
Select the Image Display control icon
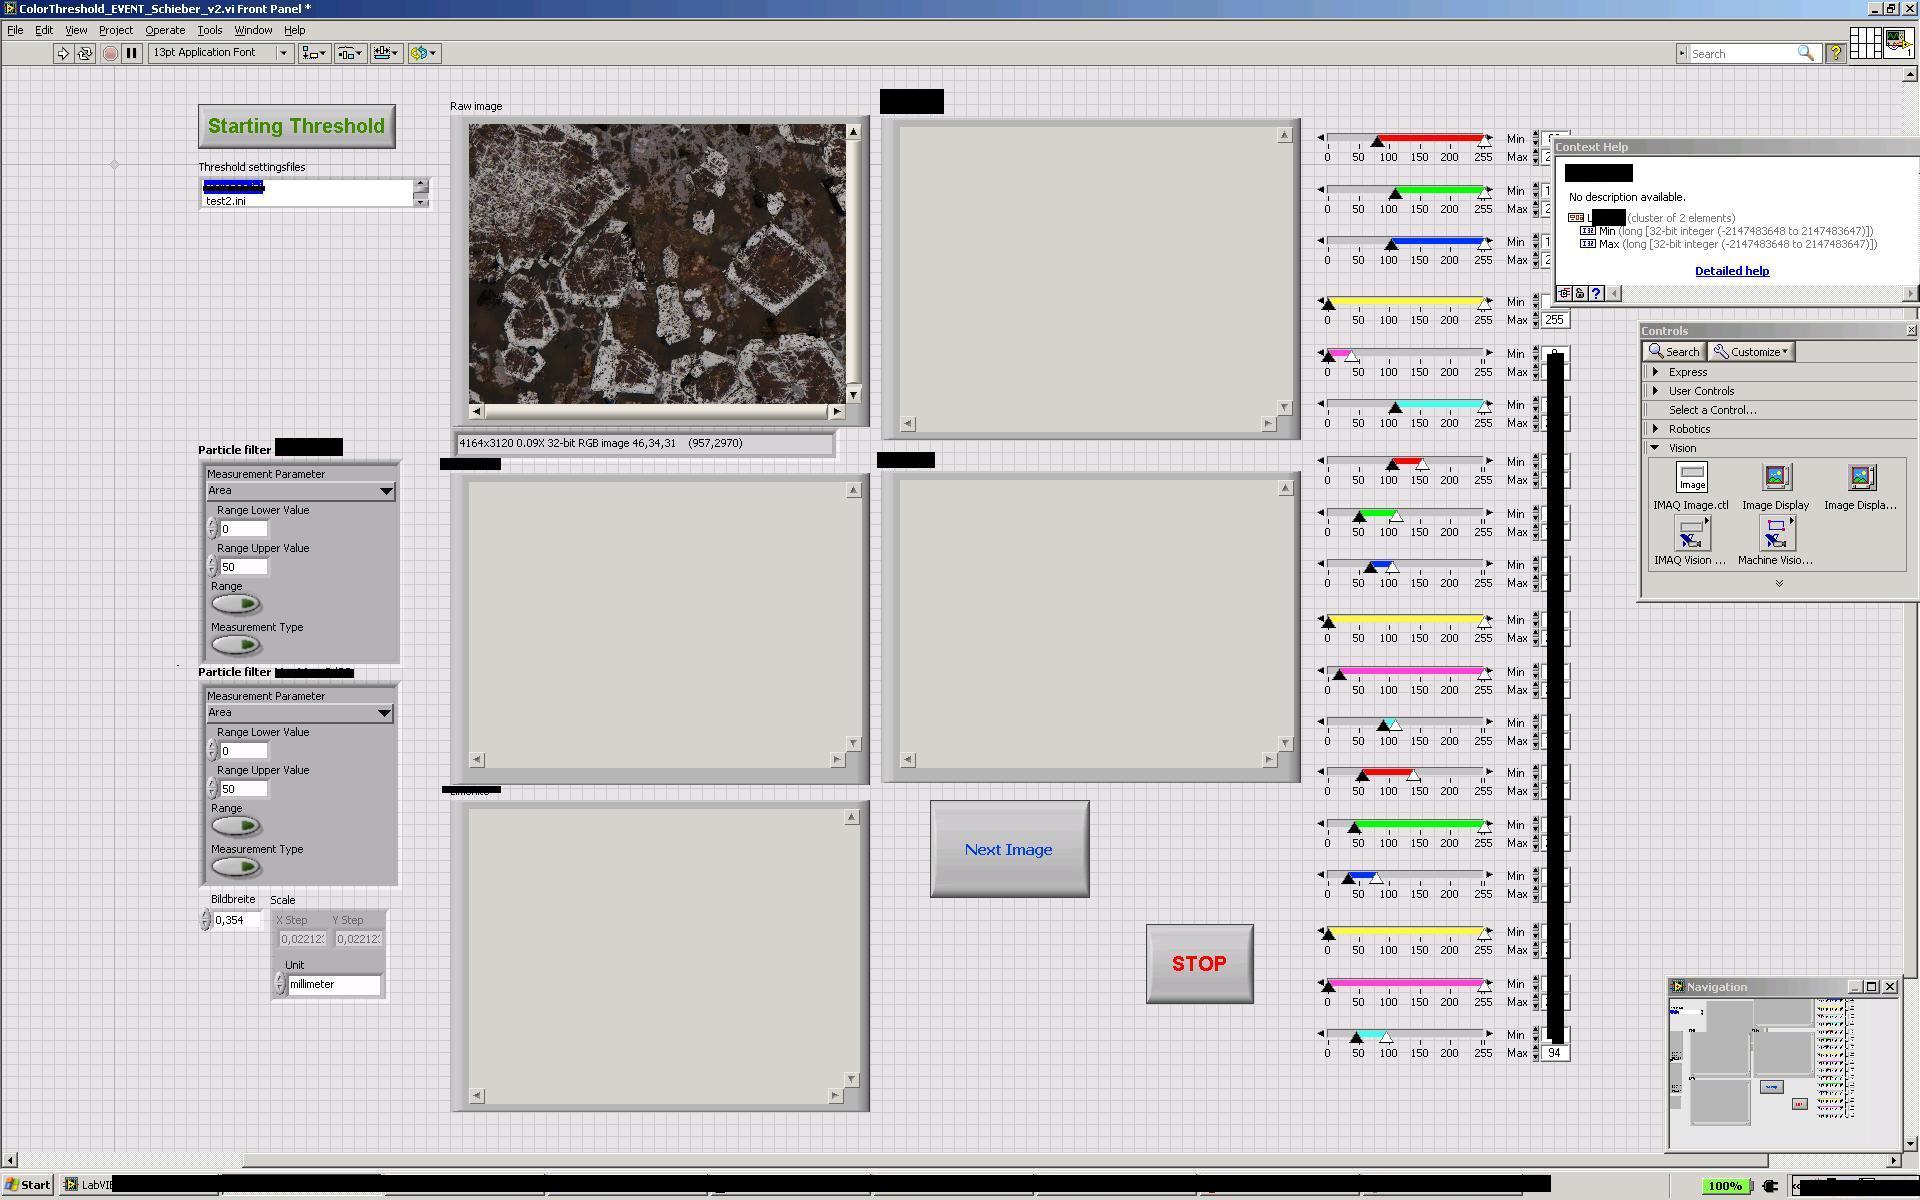click(x=1775, y=478)
